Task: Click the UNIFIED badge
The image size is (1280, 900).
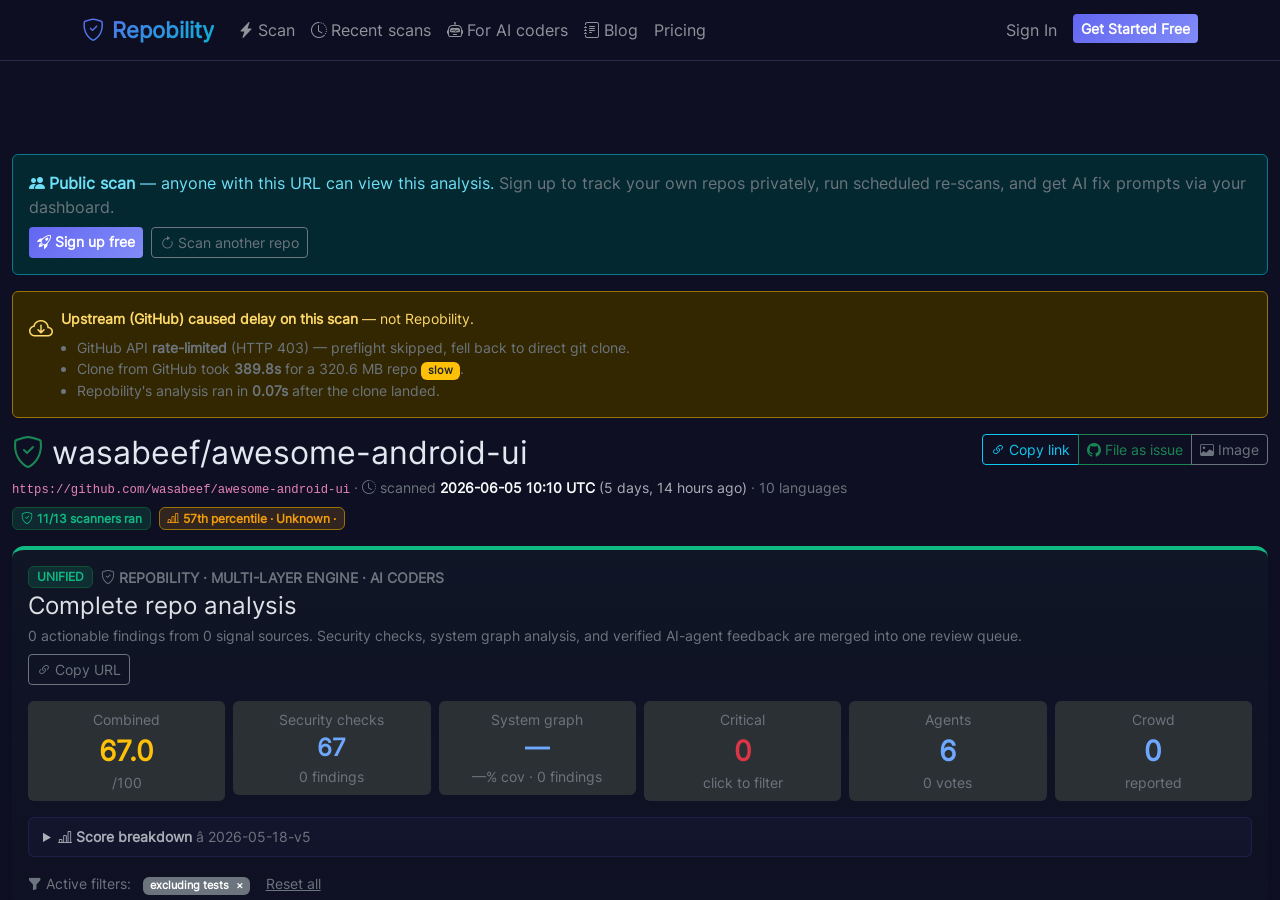Action: pos(60,577)
